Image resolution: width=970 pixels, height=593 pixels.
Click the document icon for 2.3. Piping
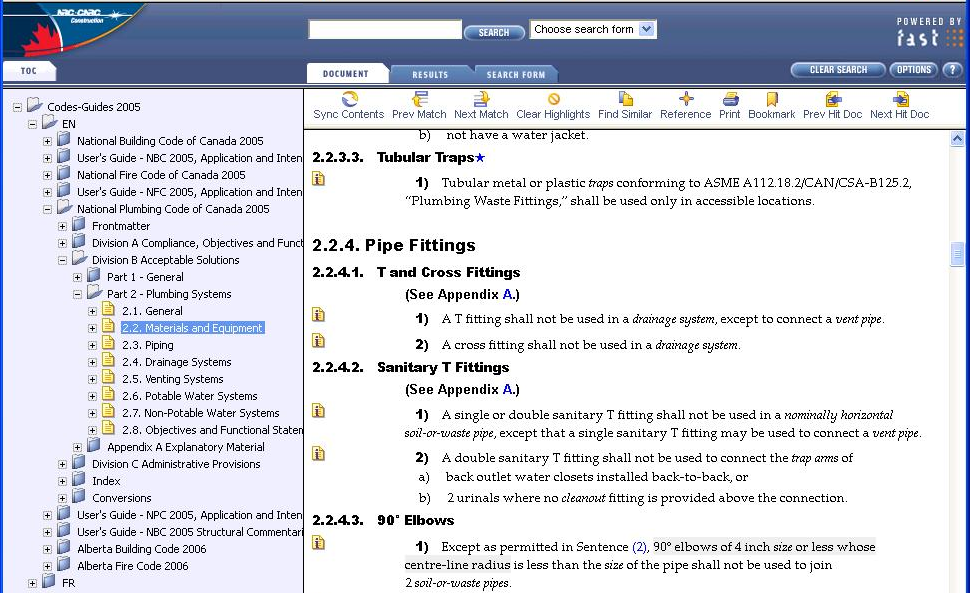coord(108,344)
